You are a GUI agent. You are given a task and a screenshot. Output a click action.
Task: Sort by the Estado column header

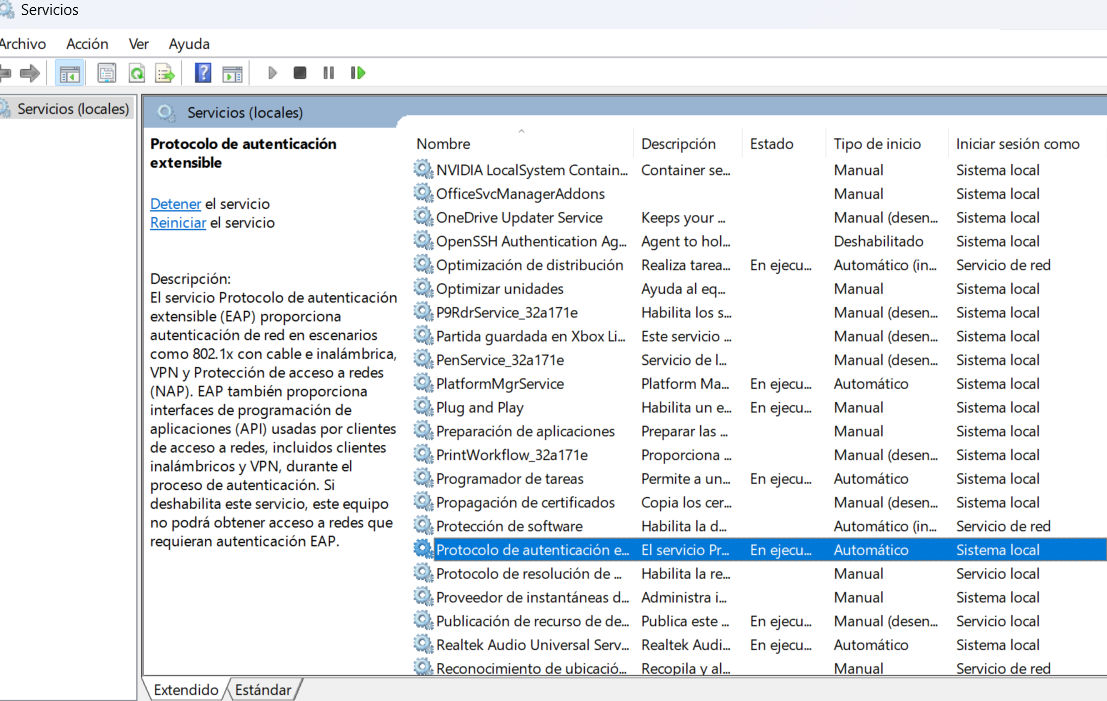(x=771, y=144)
